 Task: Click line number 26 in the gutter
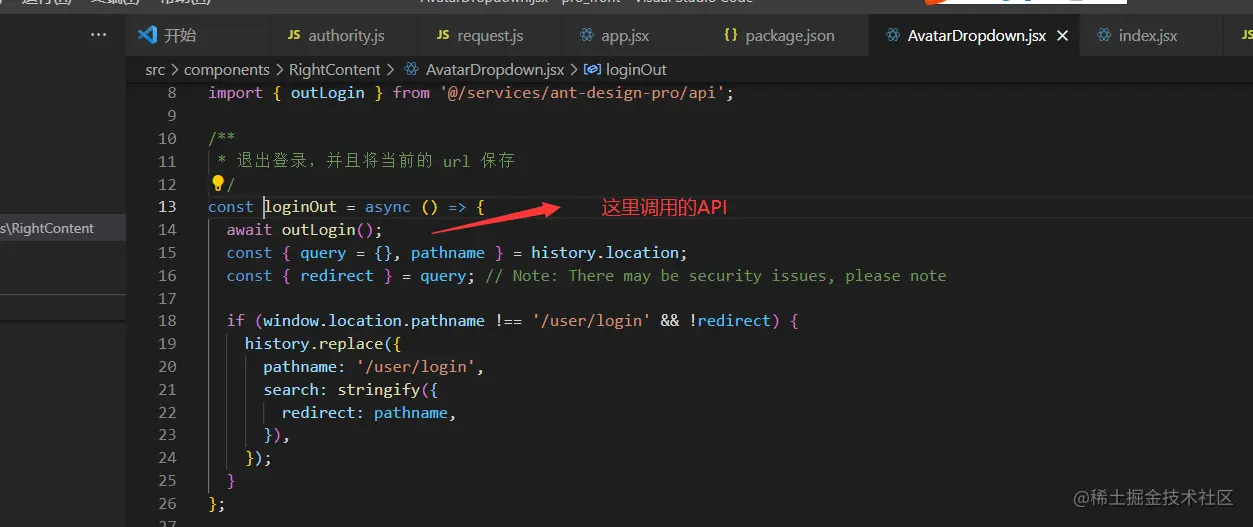167,504
